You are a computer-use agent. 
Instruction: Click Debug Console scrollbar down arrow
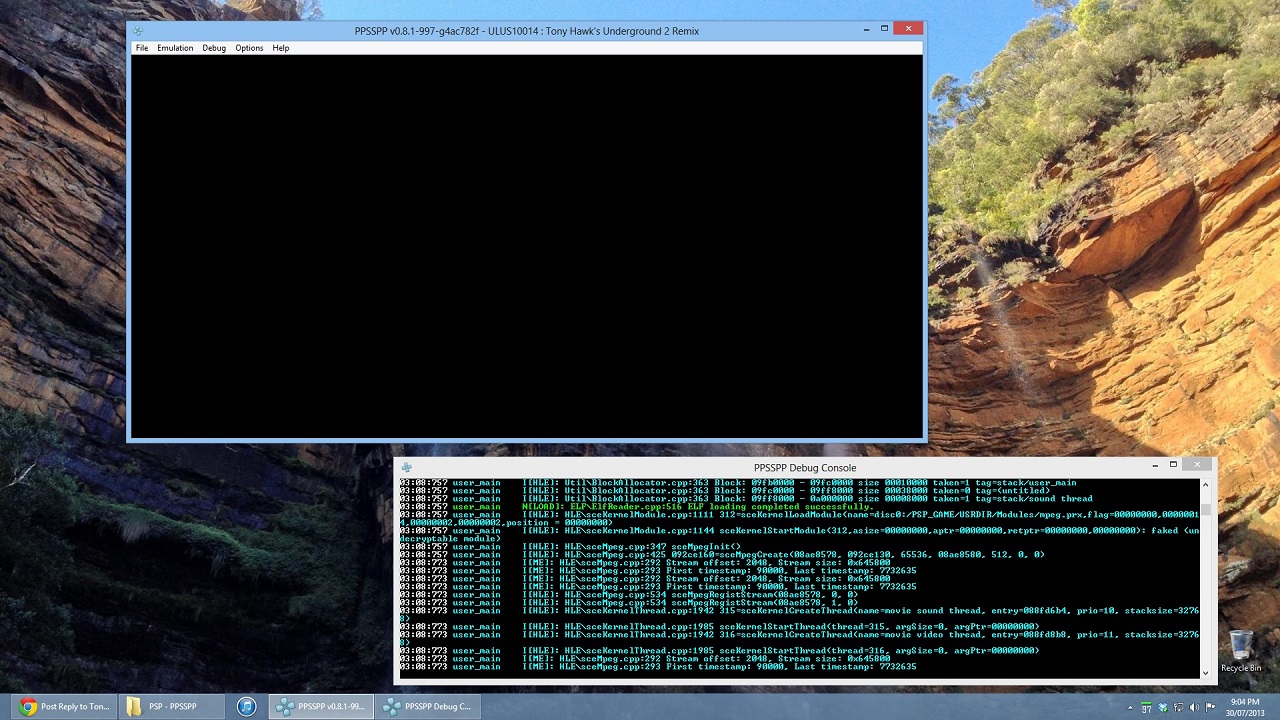coord(1205,672)
